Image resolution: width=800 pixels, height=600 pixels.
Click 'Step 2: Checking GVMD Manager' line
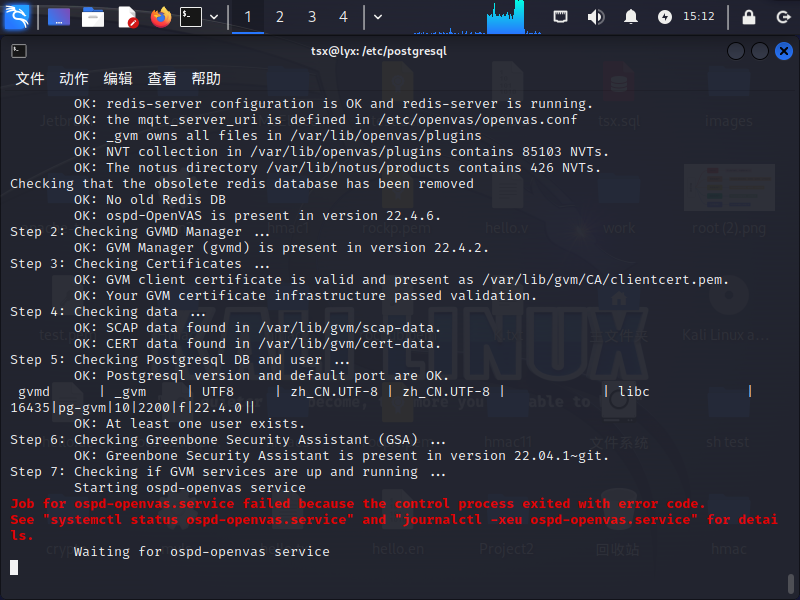[x=140, y=232]
